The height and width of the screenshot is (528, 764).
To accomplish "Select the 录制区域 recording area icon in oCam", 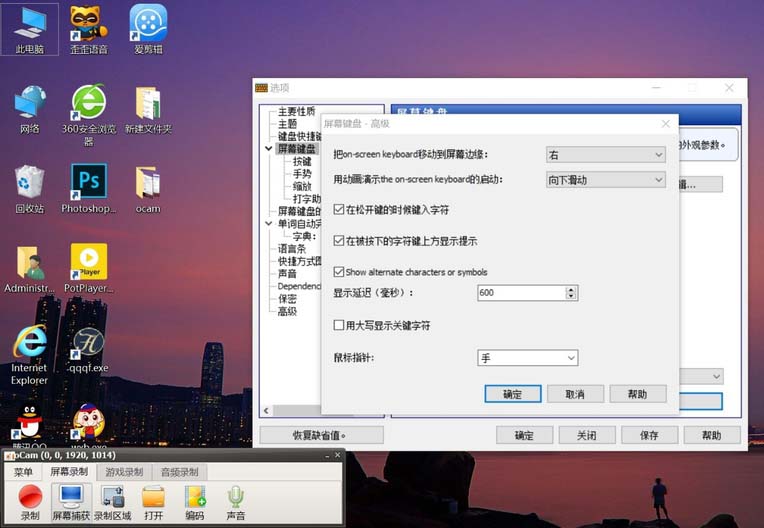I will [113, 503].
